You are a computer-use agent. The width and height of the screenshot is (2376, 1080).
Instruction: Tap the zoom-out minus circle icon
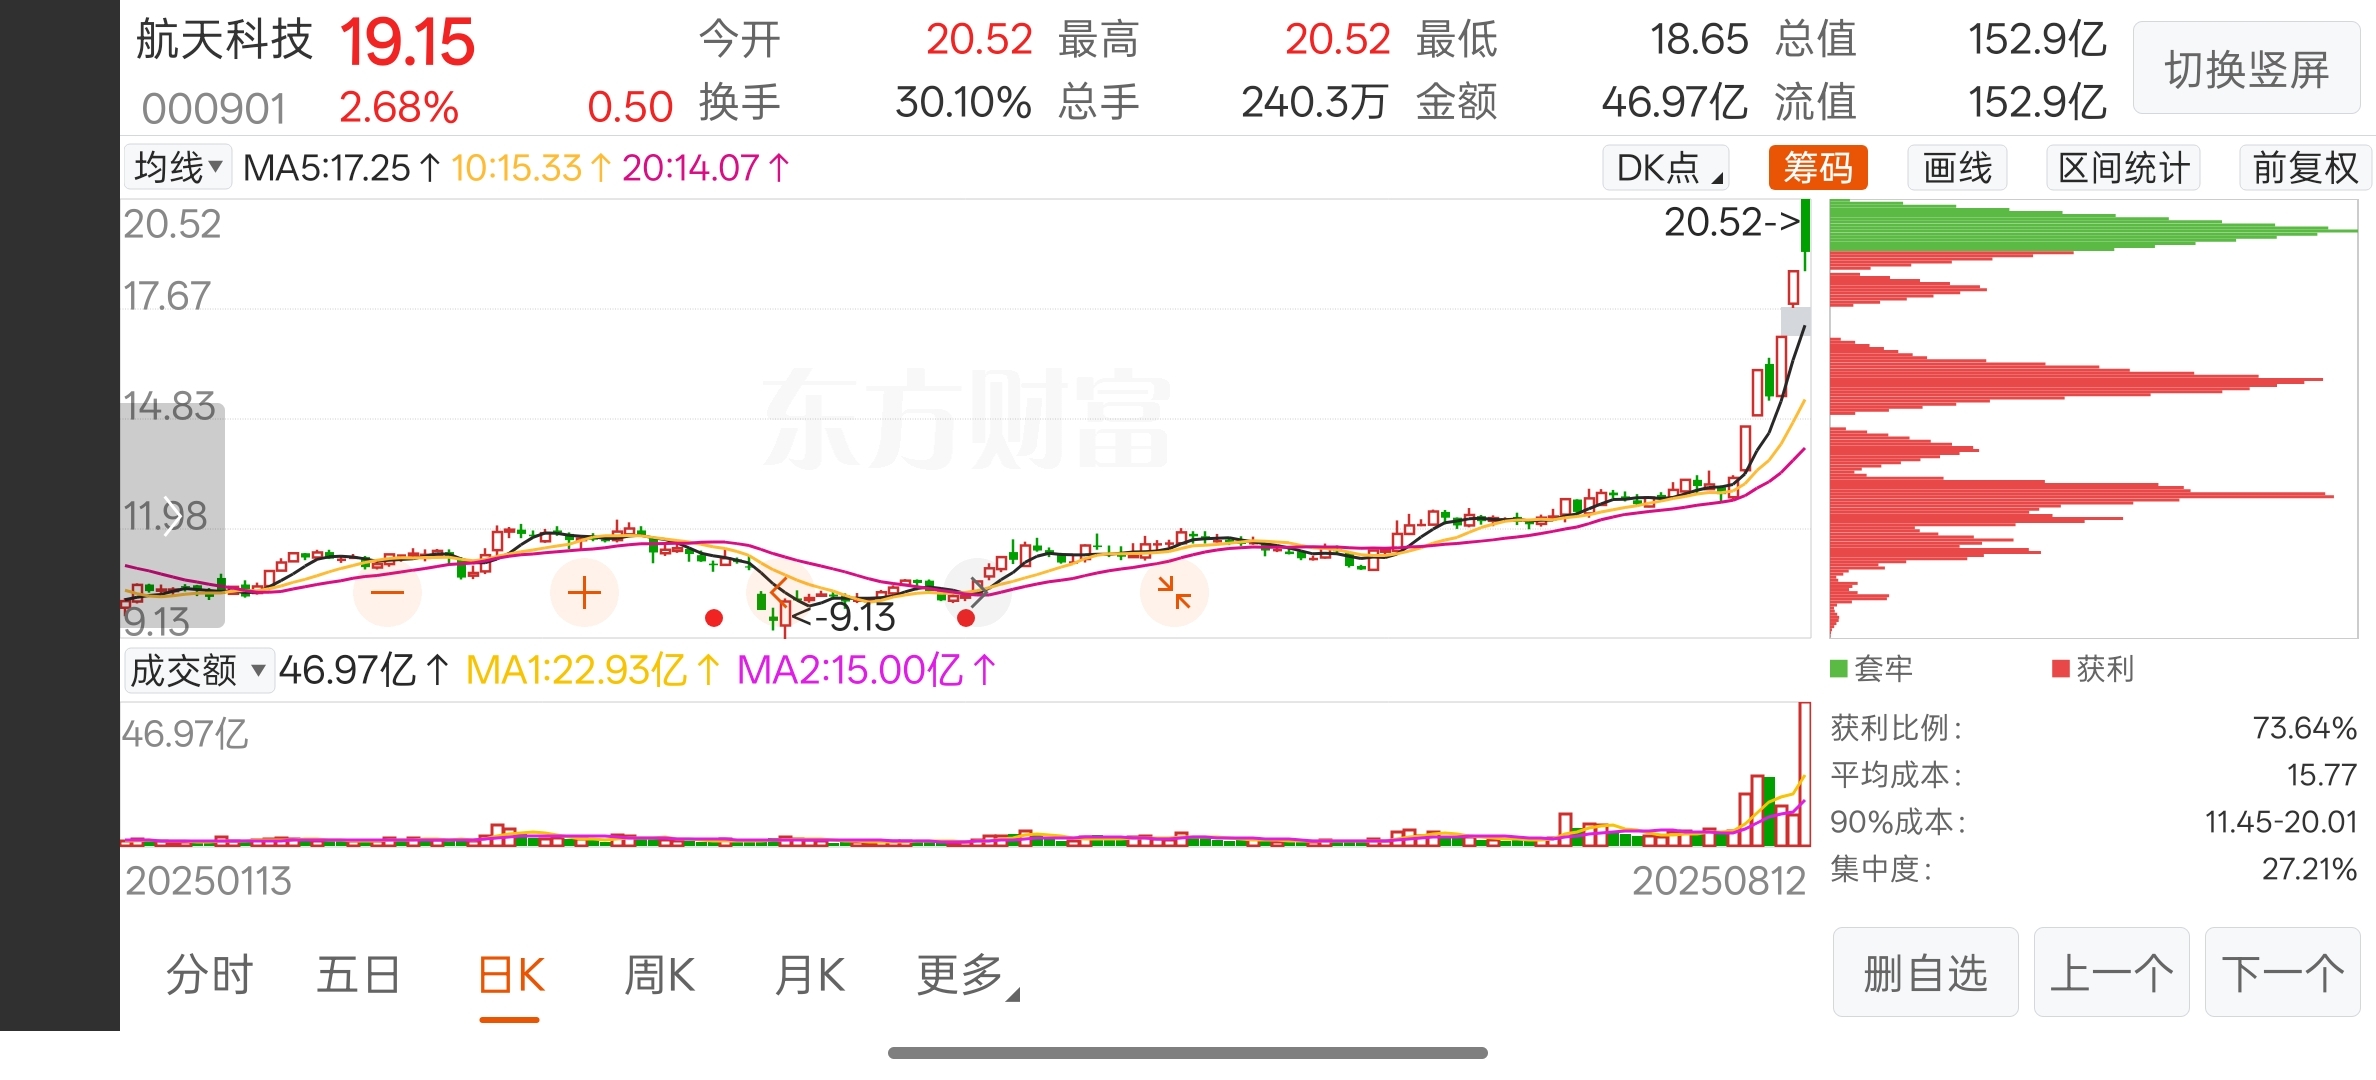coord(387,593)
